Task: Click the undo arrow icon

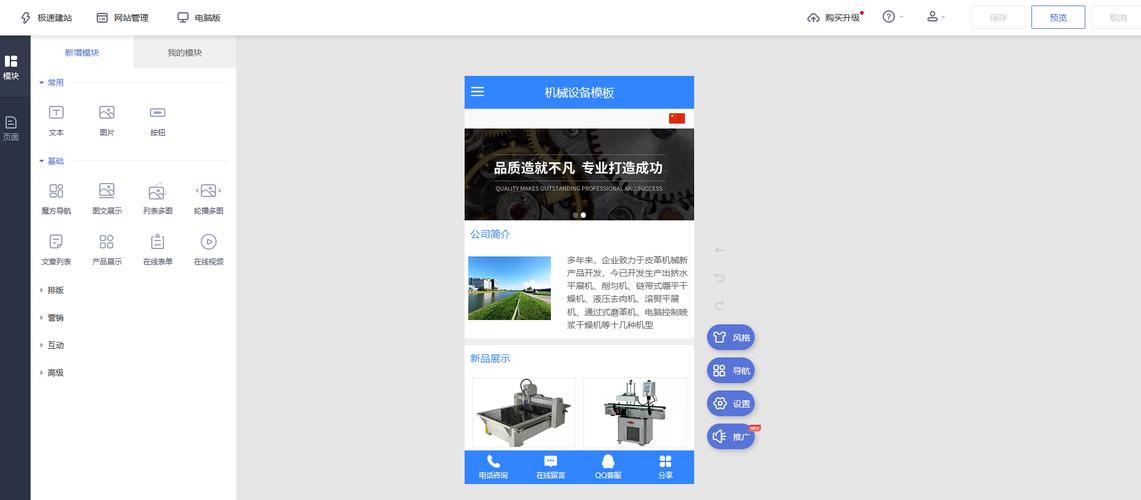Action: click(x=720, y=278)
